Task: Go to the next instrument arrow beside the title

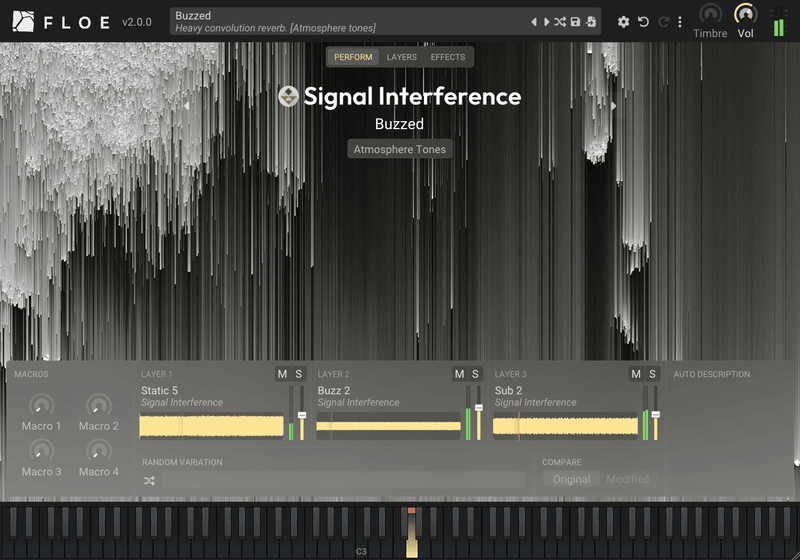Action: [x=613, y=106]
